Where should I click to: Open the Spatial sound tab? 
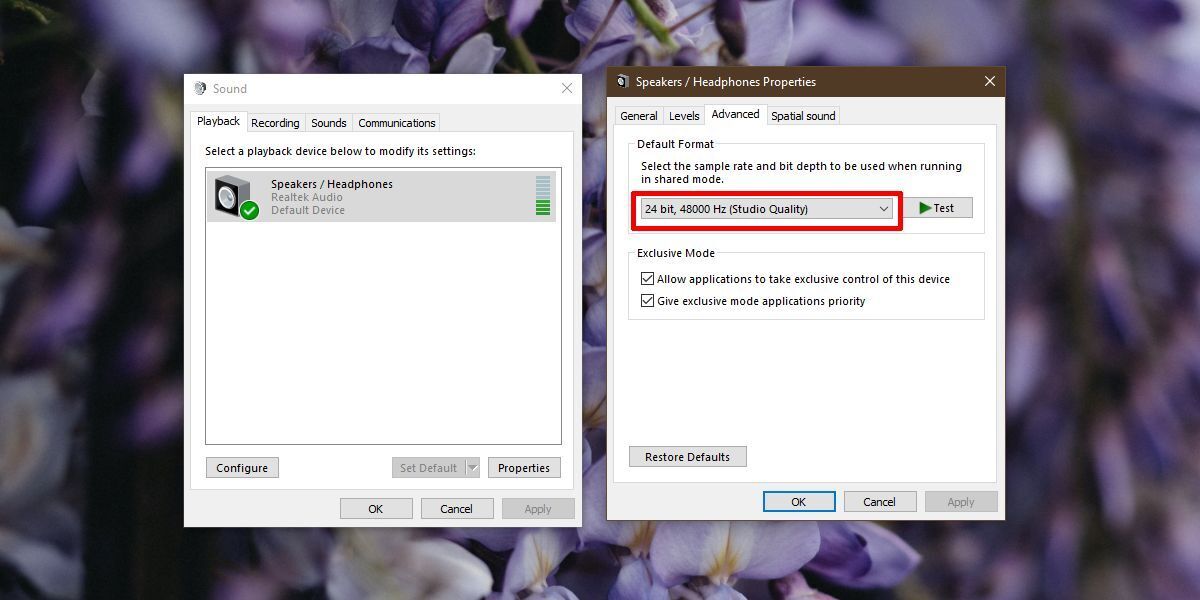803,115
